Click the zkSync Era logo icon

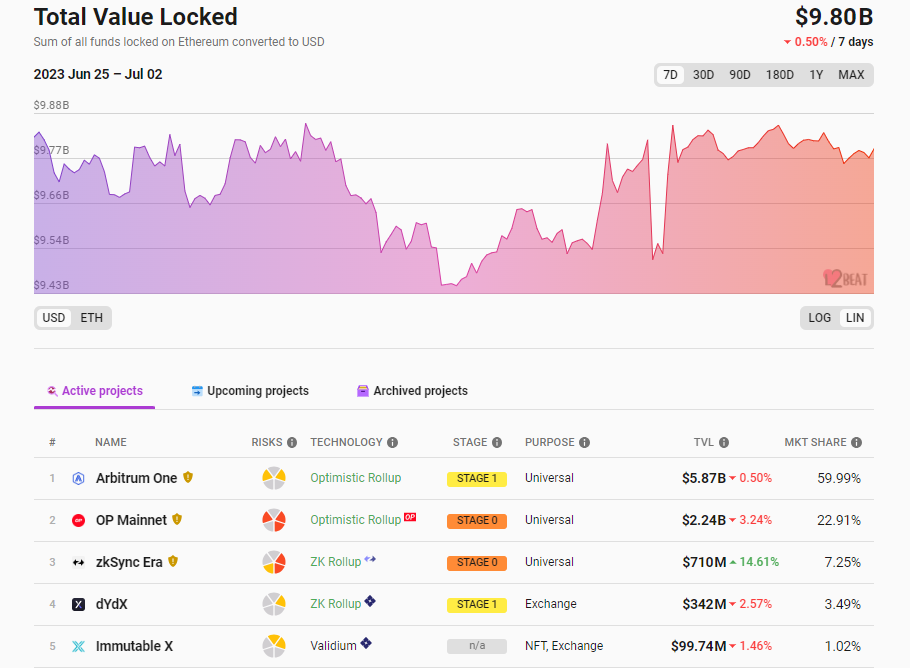pos(78,562)
